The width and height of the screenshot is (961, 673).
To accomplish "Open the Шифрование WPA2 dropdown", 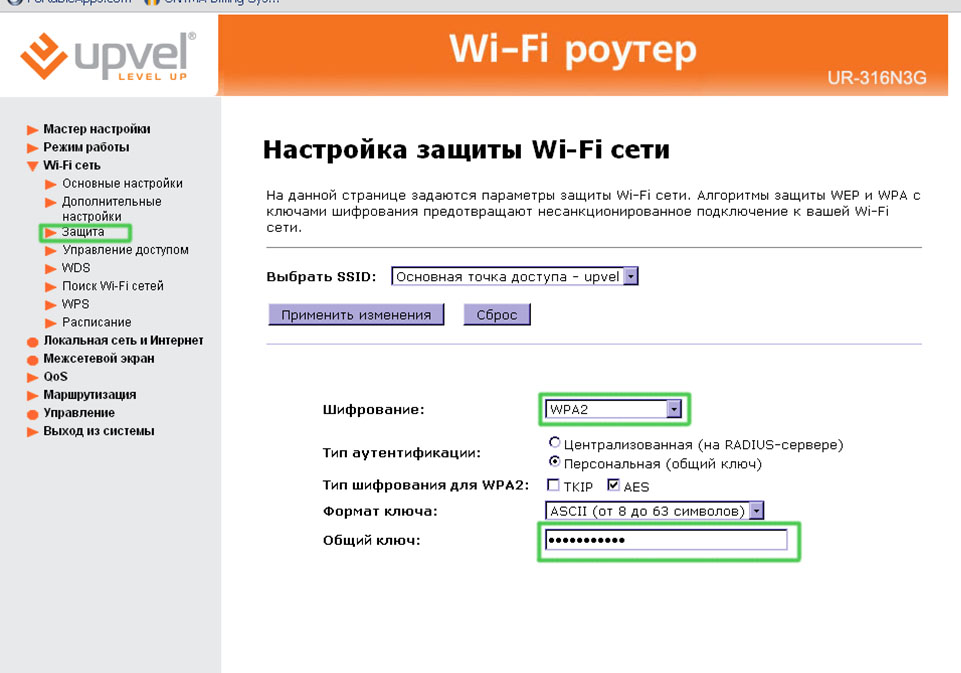I will click(674, 409).
